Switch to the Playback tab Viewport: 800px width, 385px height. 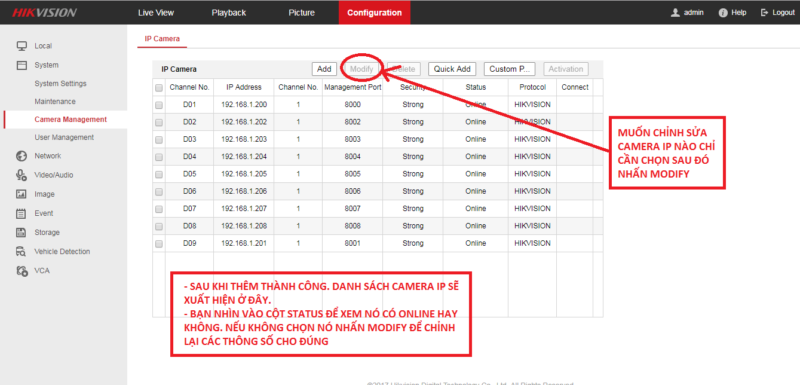point(229,13)
